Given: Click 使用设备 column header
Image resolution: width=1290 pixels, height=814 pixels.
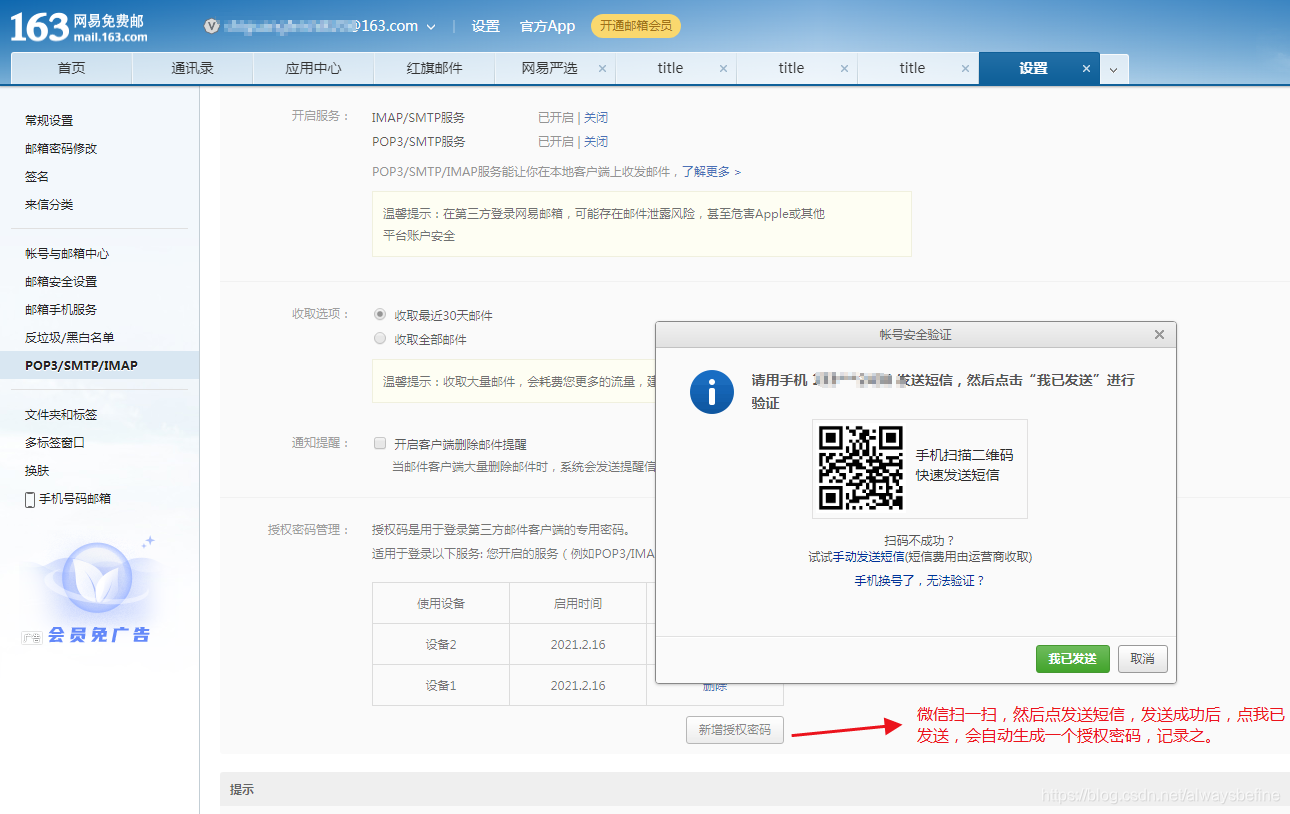Looking at the screenshot, I should pos(441,604).
